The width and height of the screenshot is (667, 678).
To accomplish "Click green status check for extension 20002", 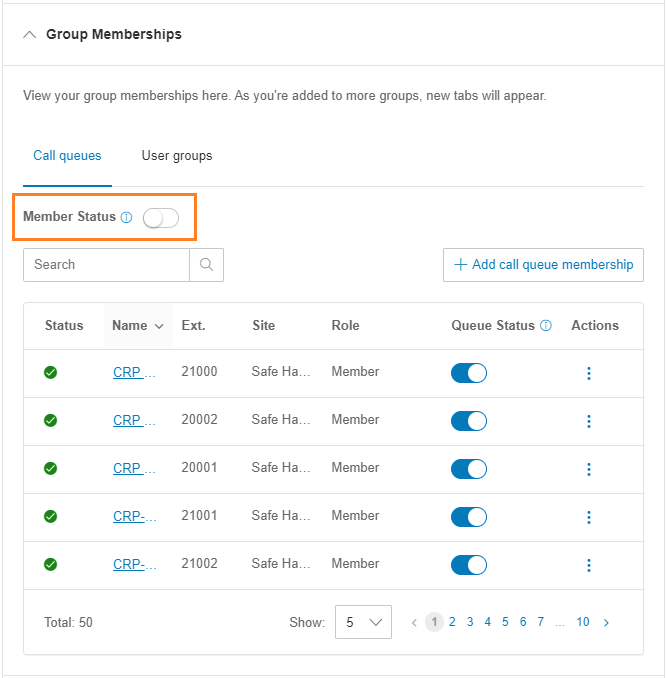I will click(x=51, y=420).
